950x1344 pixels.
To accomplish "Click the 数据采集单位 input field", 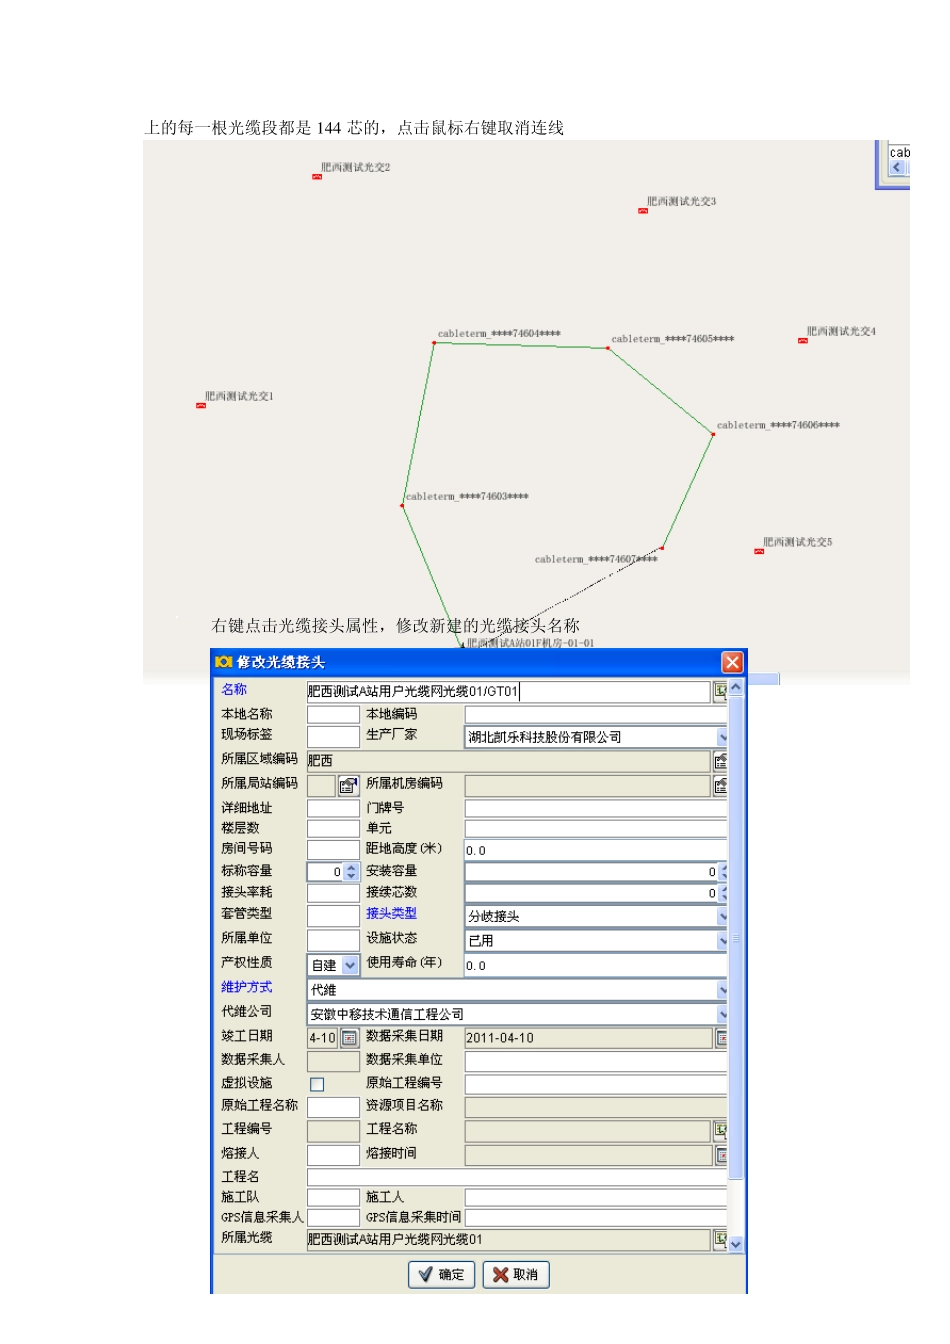I will tap(596, 1061).
